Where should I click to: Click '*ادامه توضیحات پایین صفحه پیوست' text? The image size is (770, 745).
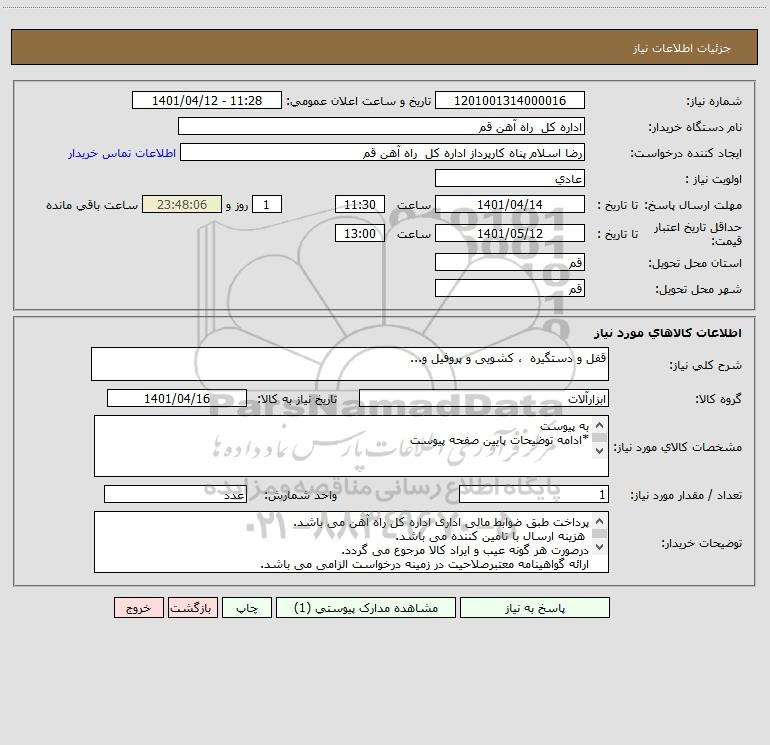point(499,440)
